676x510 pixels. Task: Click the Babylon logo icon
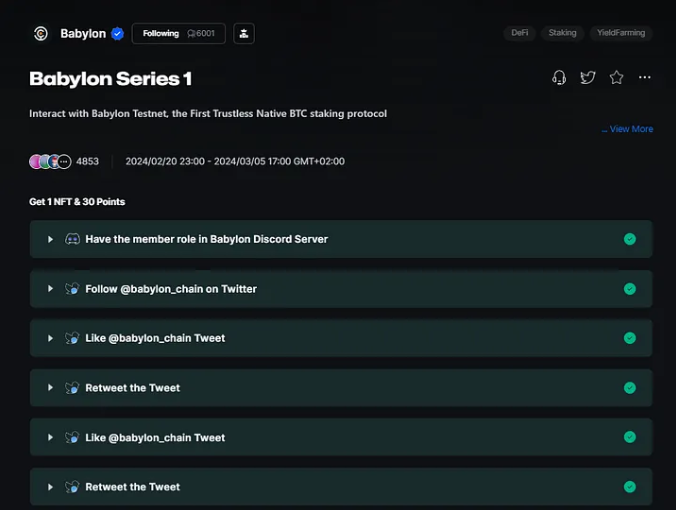pyautogui.click(x=41, y=33)
